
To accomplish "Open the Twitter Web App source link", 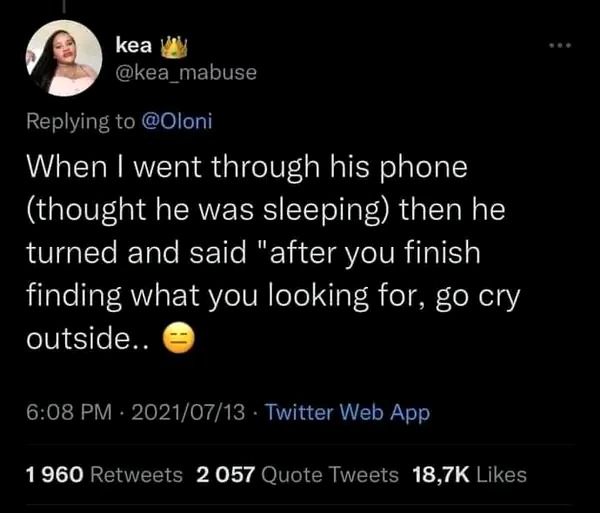I will [x=348, y=413].
